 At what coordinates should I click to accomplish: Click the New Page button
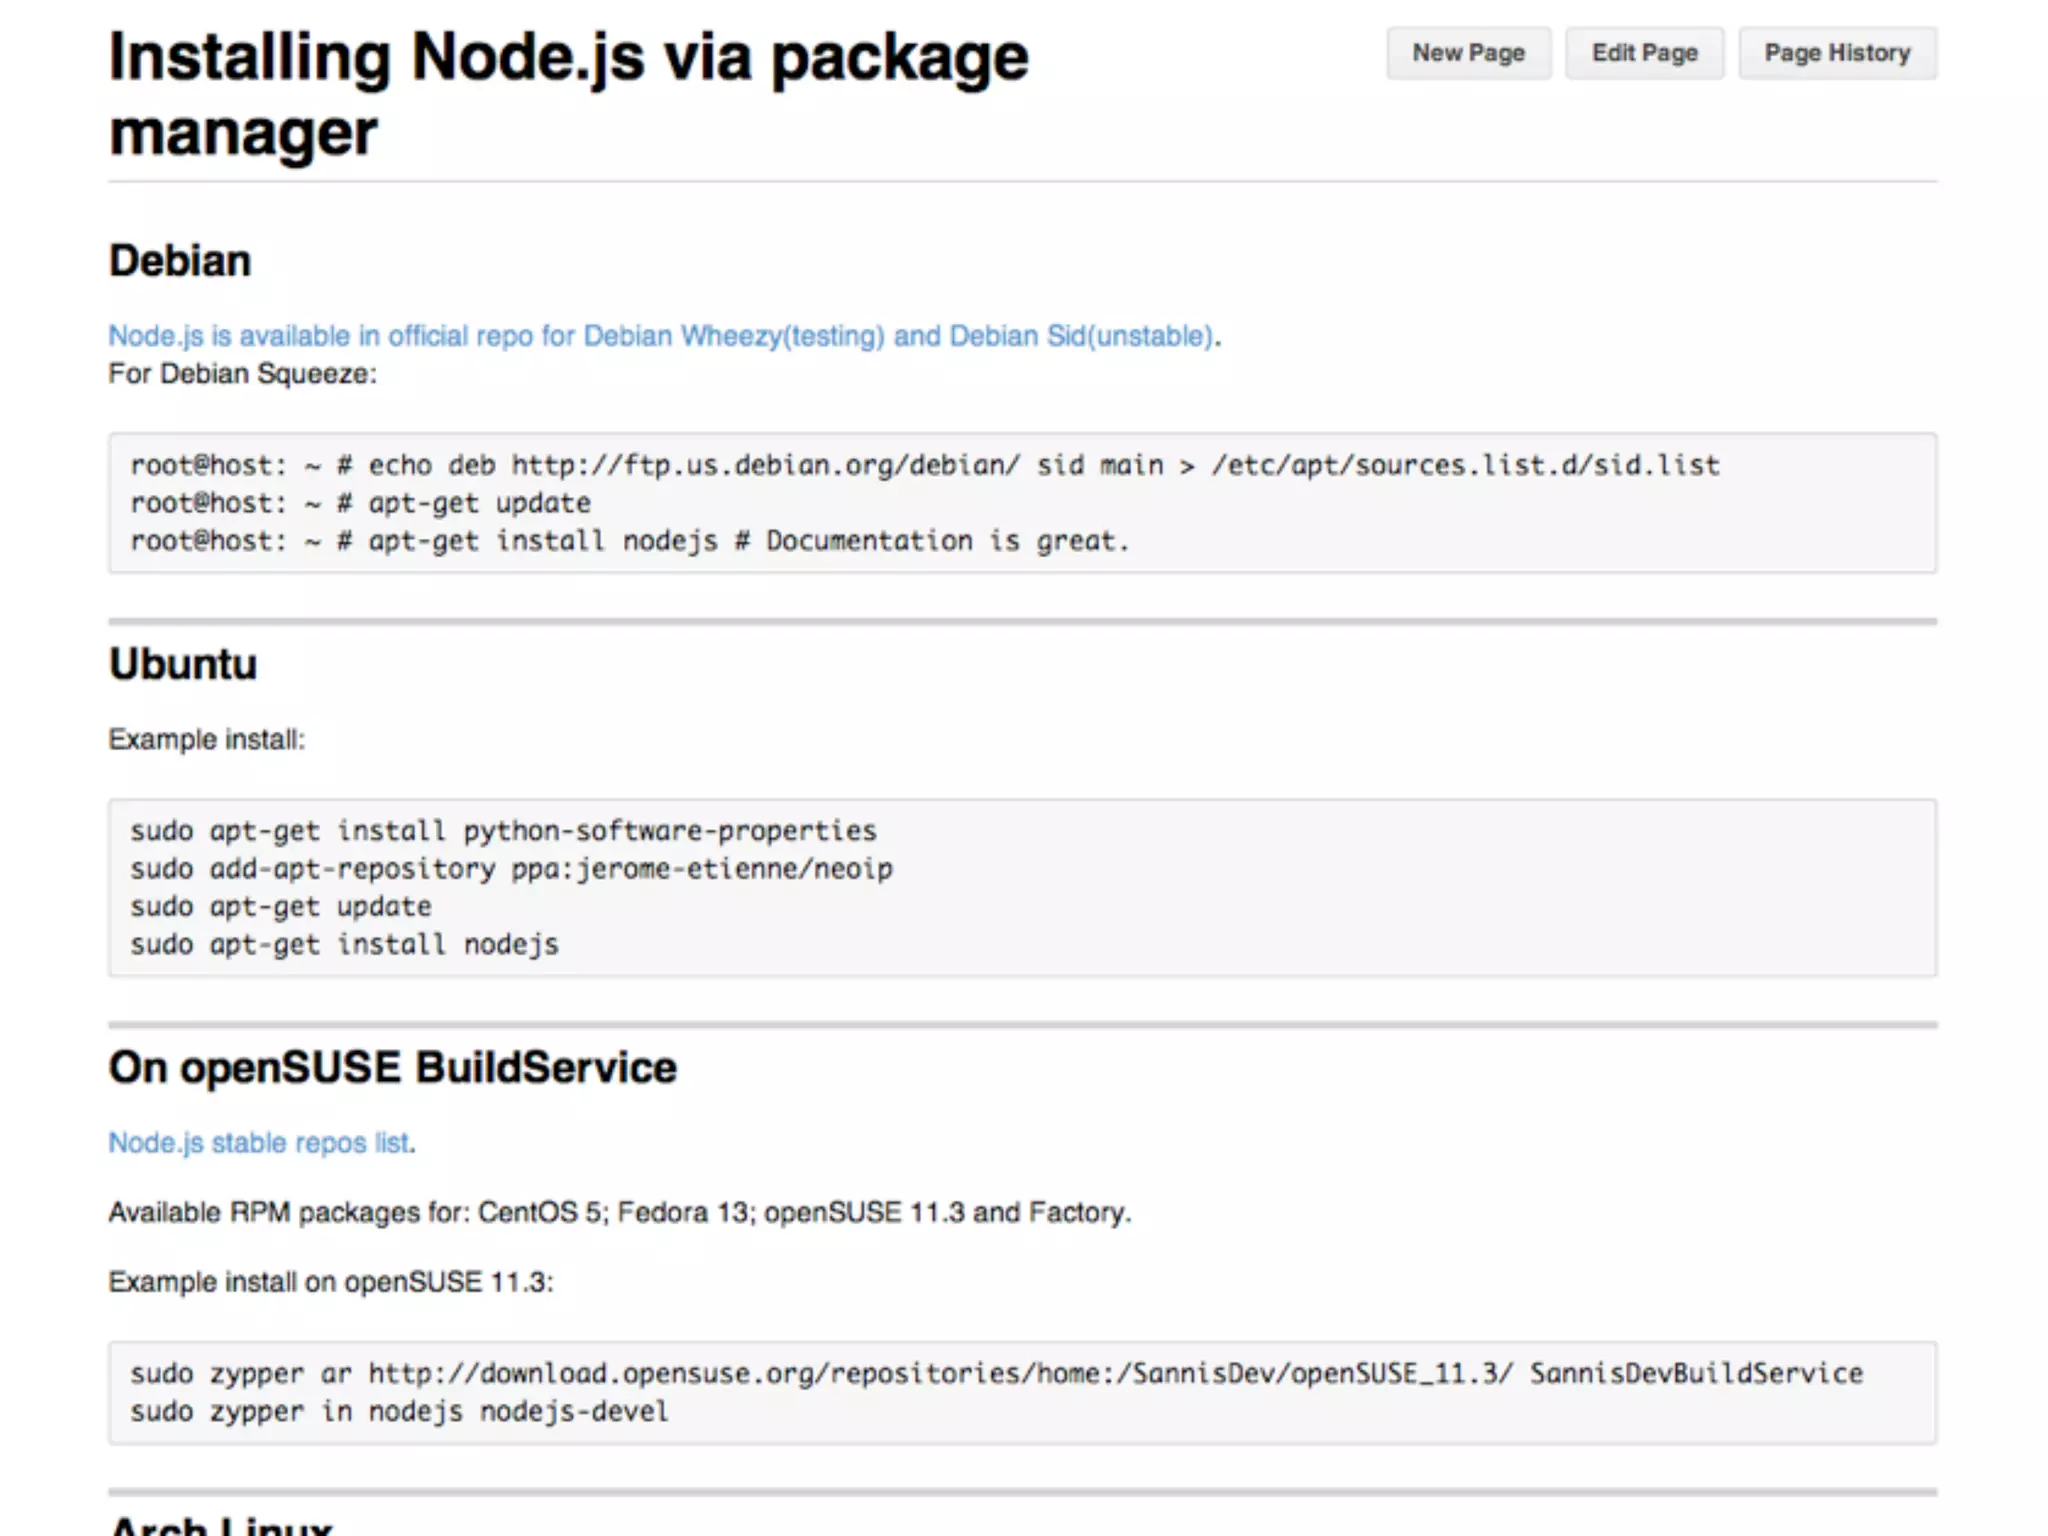(x=1467, y=53)
